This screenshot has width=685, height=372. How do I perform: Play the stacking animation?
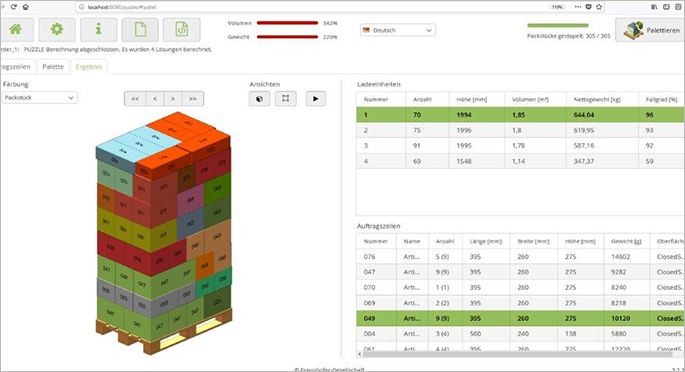click(315, 99)
